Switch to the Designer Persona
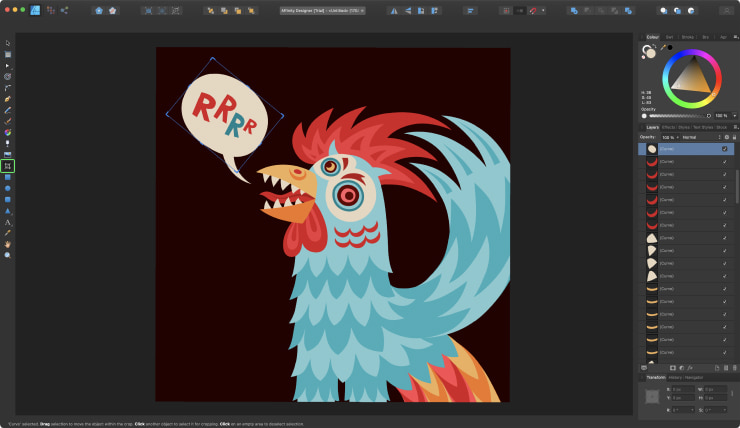This screenshot has width=740, height=428. (35, 10)
